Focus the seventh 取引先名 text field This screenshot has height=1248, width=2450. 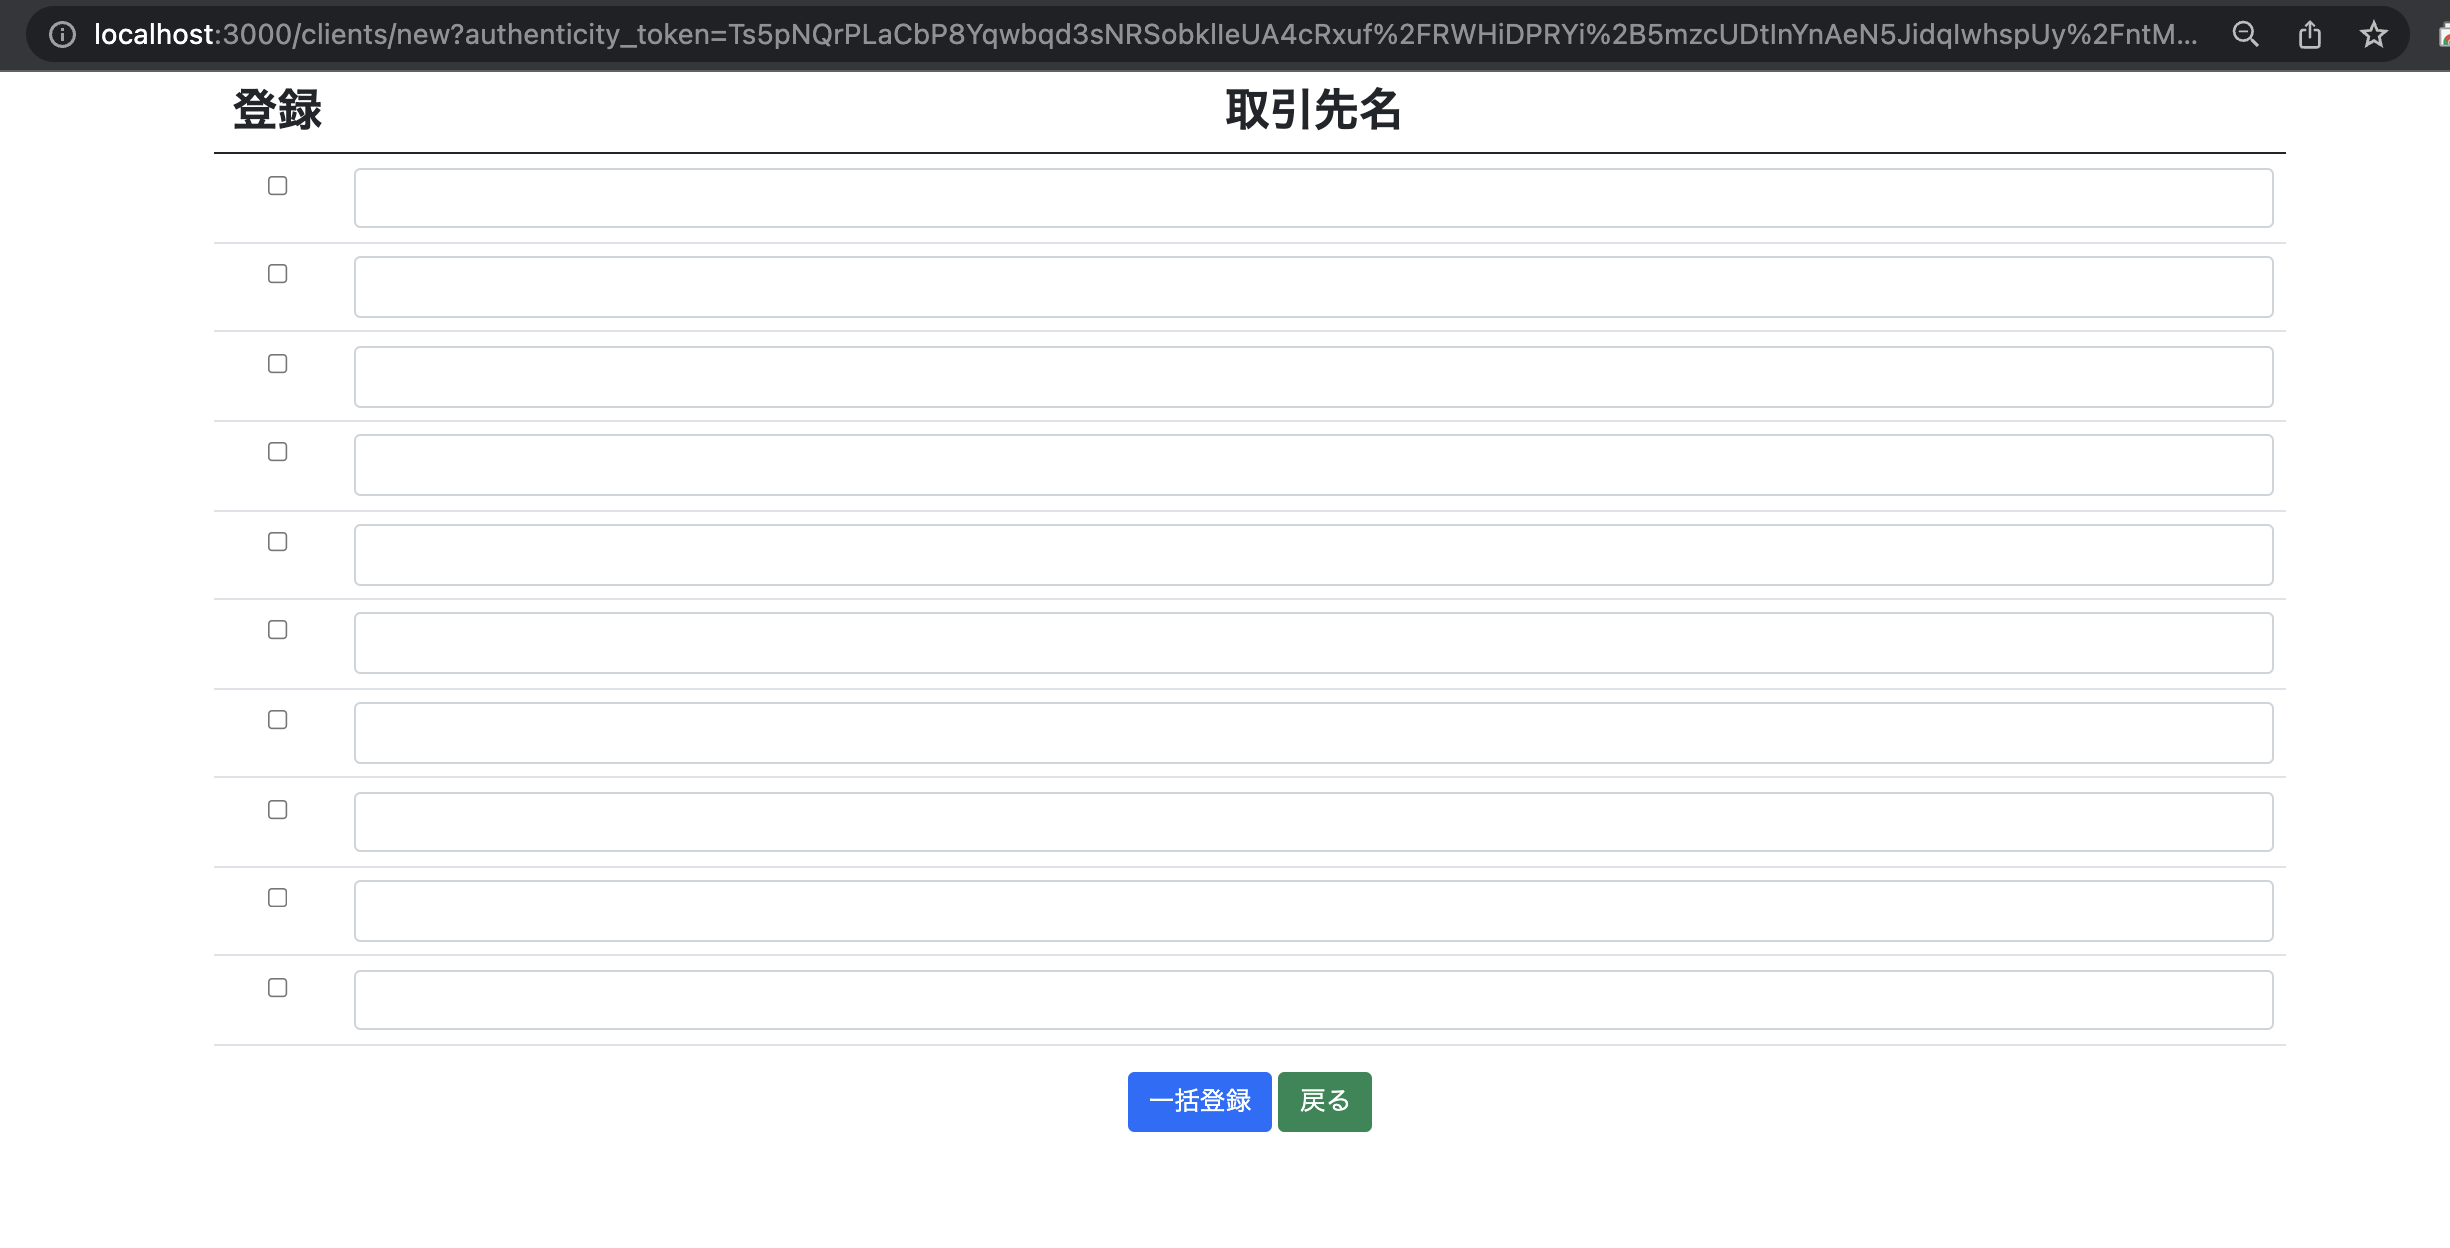(1313, 733)
